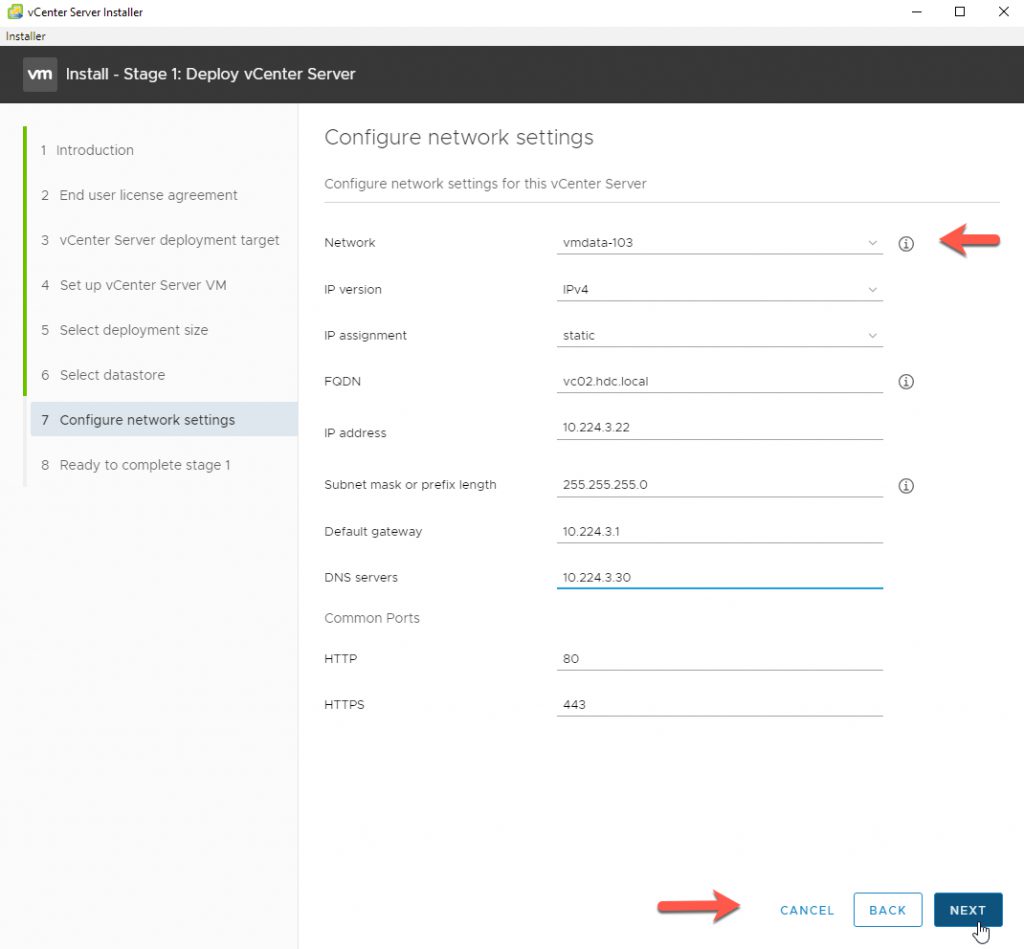The height and width of the screenshot is (949, 1024).
Task: Open the Network dropdown showing vmdata-103
Action: 720,243
